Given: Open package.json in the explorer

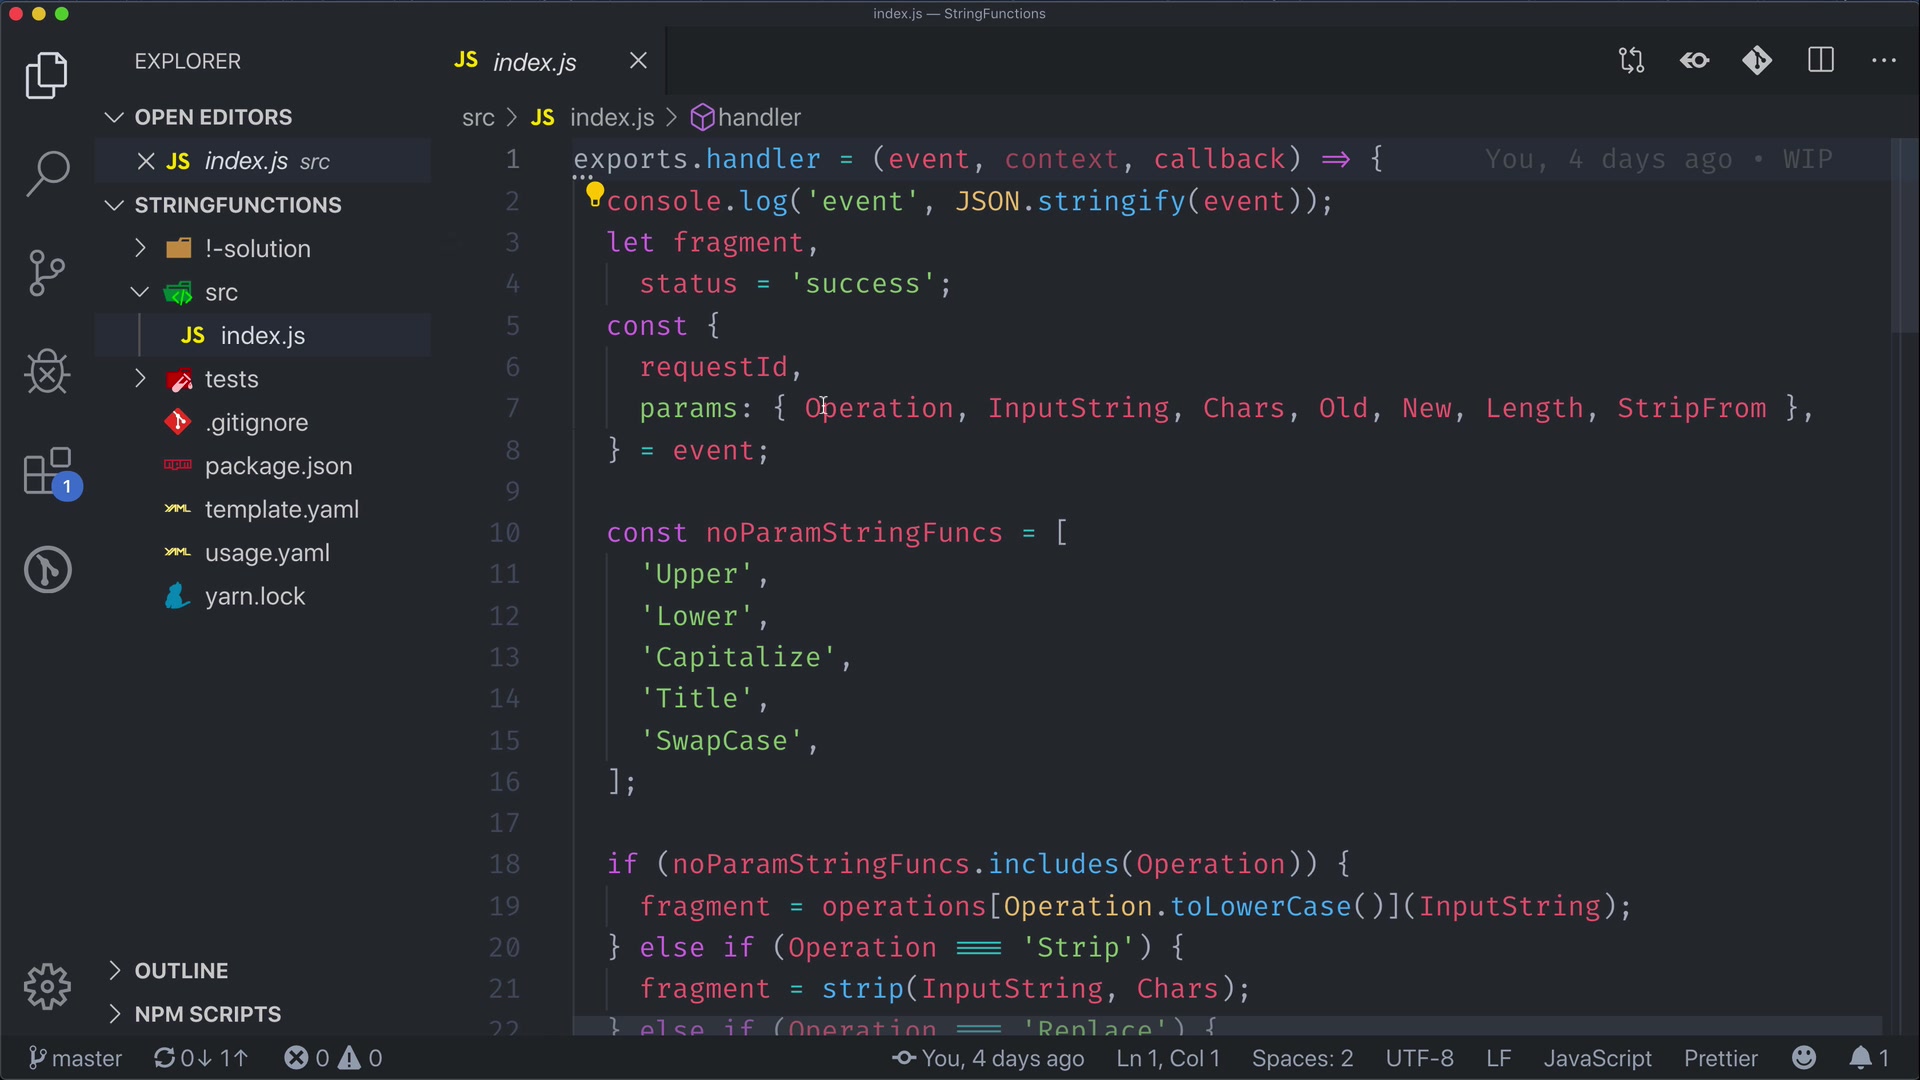Looking at the screenshot, I should (278, 466).
